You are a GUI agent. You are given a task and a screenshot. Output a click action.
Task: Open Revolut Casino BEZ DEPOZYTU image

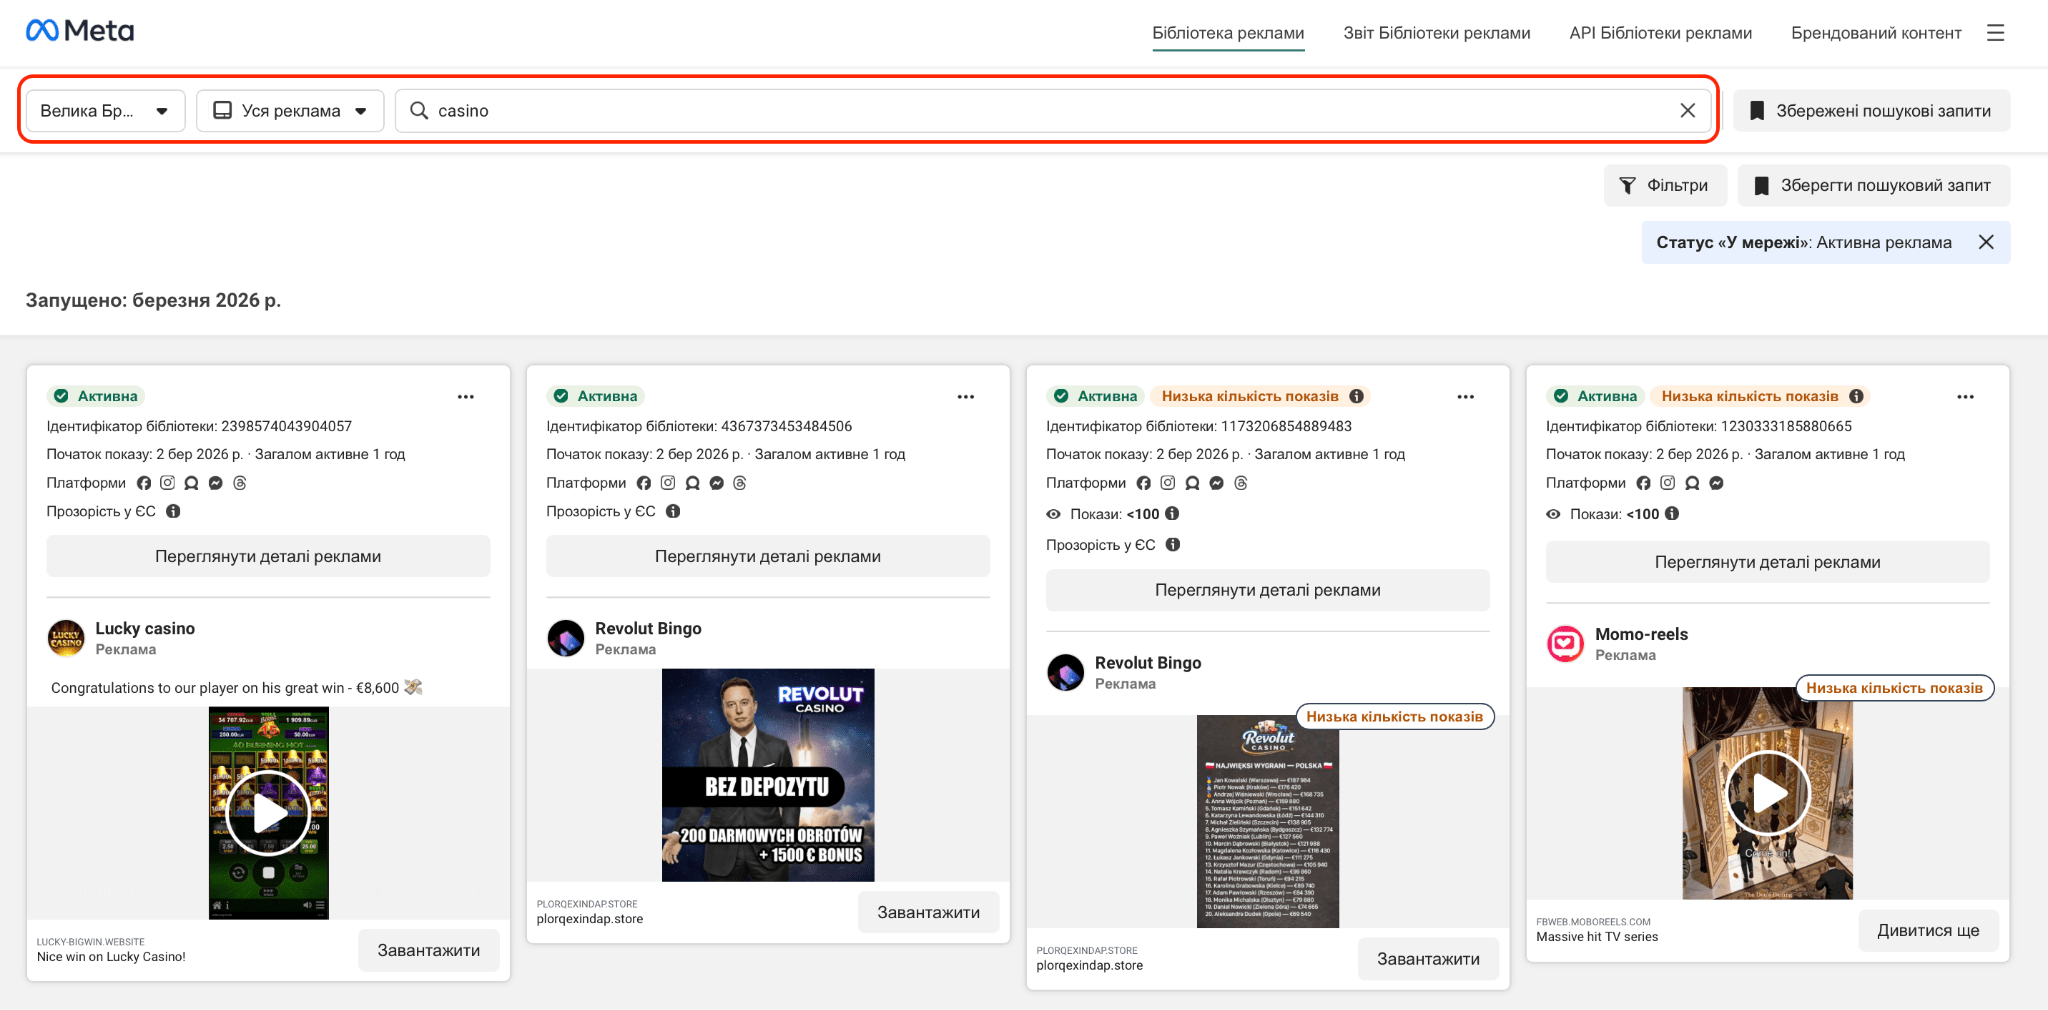pyautogui.click(x=768, y=775)
